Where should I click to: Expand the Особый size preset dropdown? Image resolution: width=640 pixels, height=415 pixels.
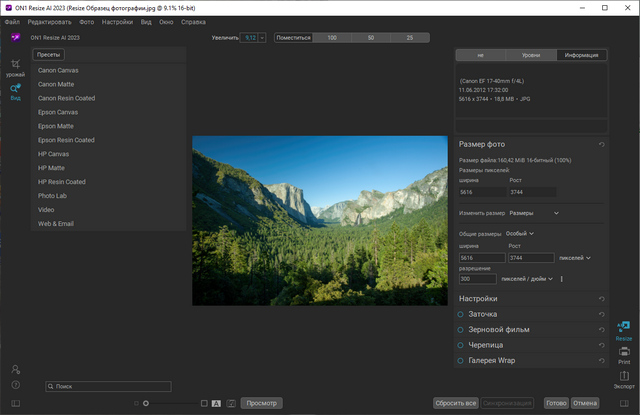pyautogui.click(x=520, y=233)
